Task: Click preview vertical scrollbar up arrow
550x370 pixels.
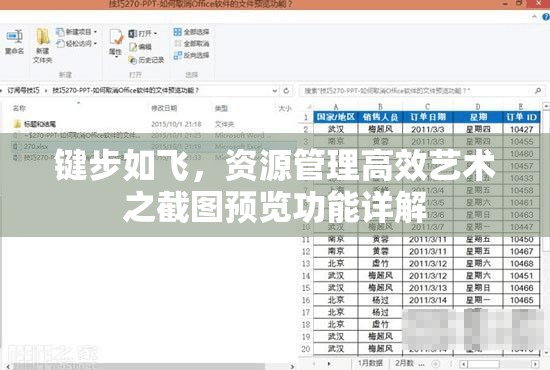Action: (x=546, y=106)
